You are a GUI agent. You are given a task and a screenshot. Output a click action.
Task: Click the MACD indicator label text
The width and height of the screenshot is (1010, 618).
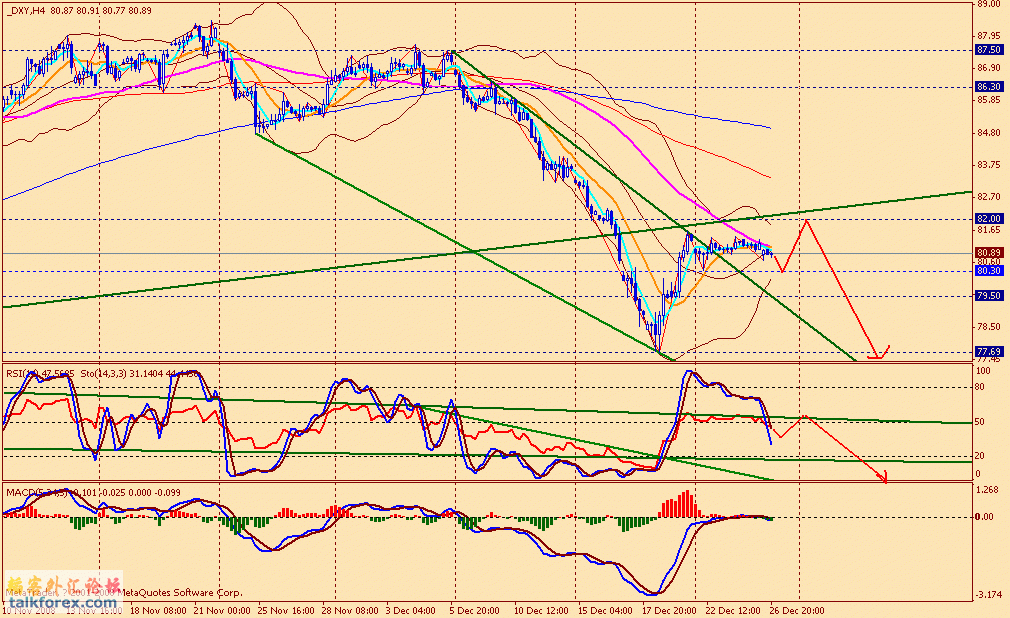pyautogui.click(x=93, y=492)
